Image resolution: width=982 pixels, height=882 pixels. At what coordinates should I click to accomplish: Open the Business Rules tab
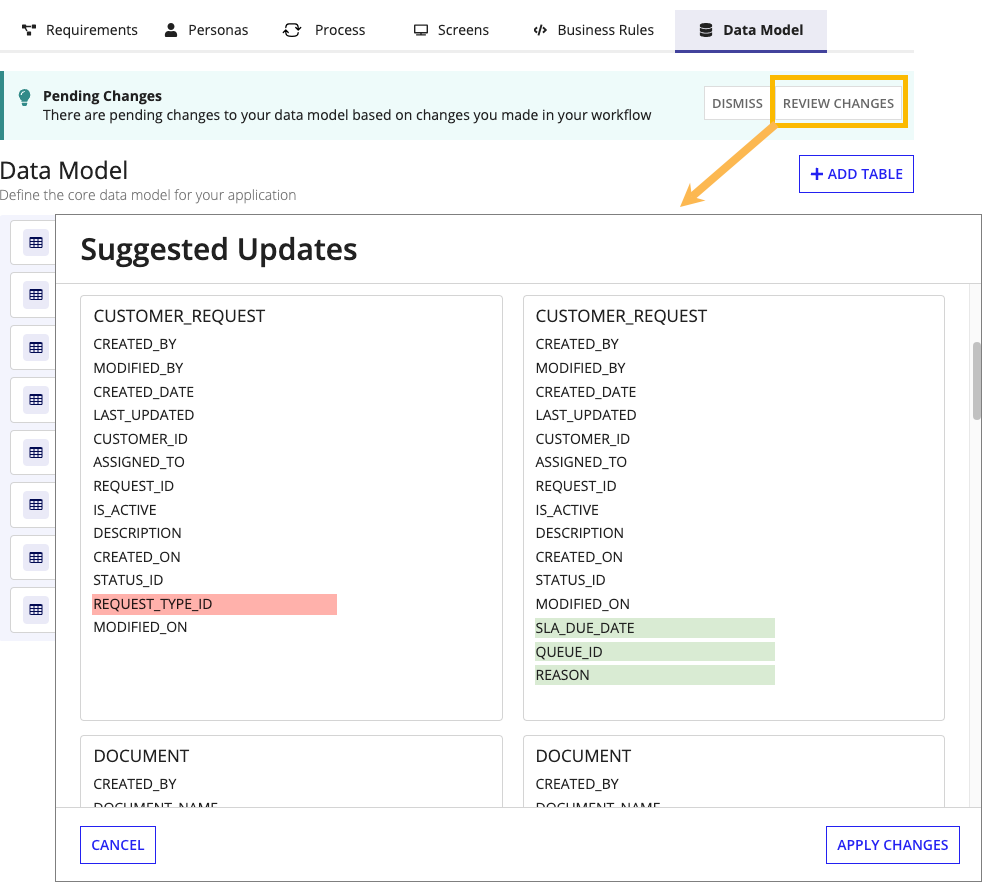click(x=593, y=30)
